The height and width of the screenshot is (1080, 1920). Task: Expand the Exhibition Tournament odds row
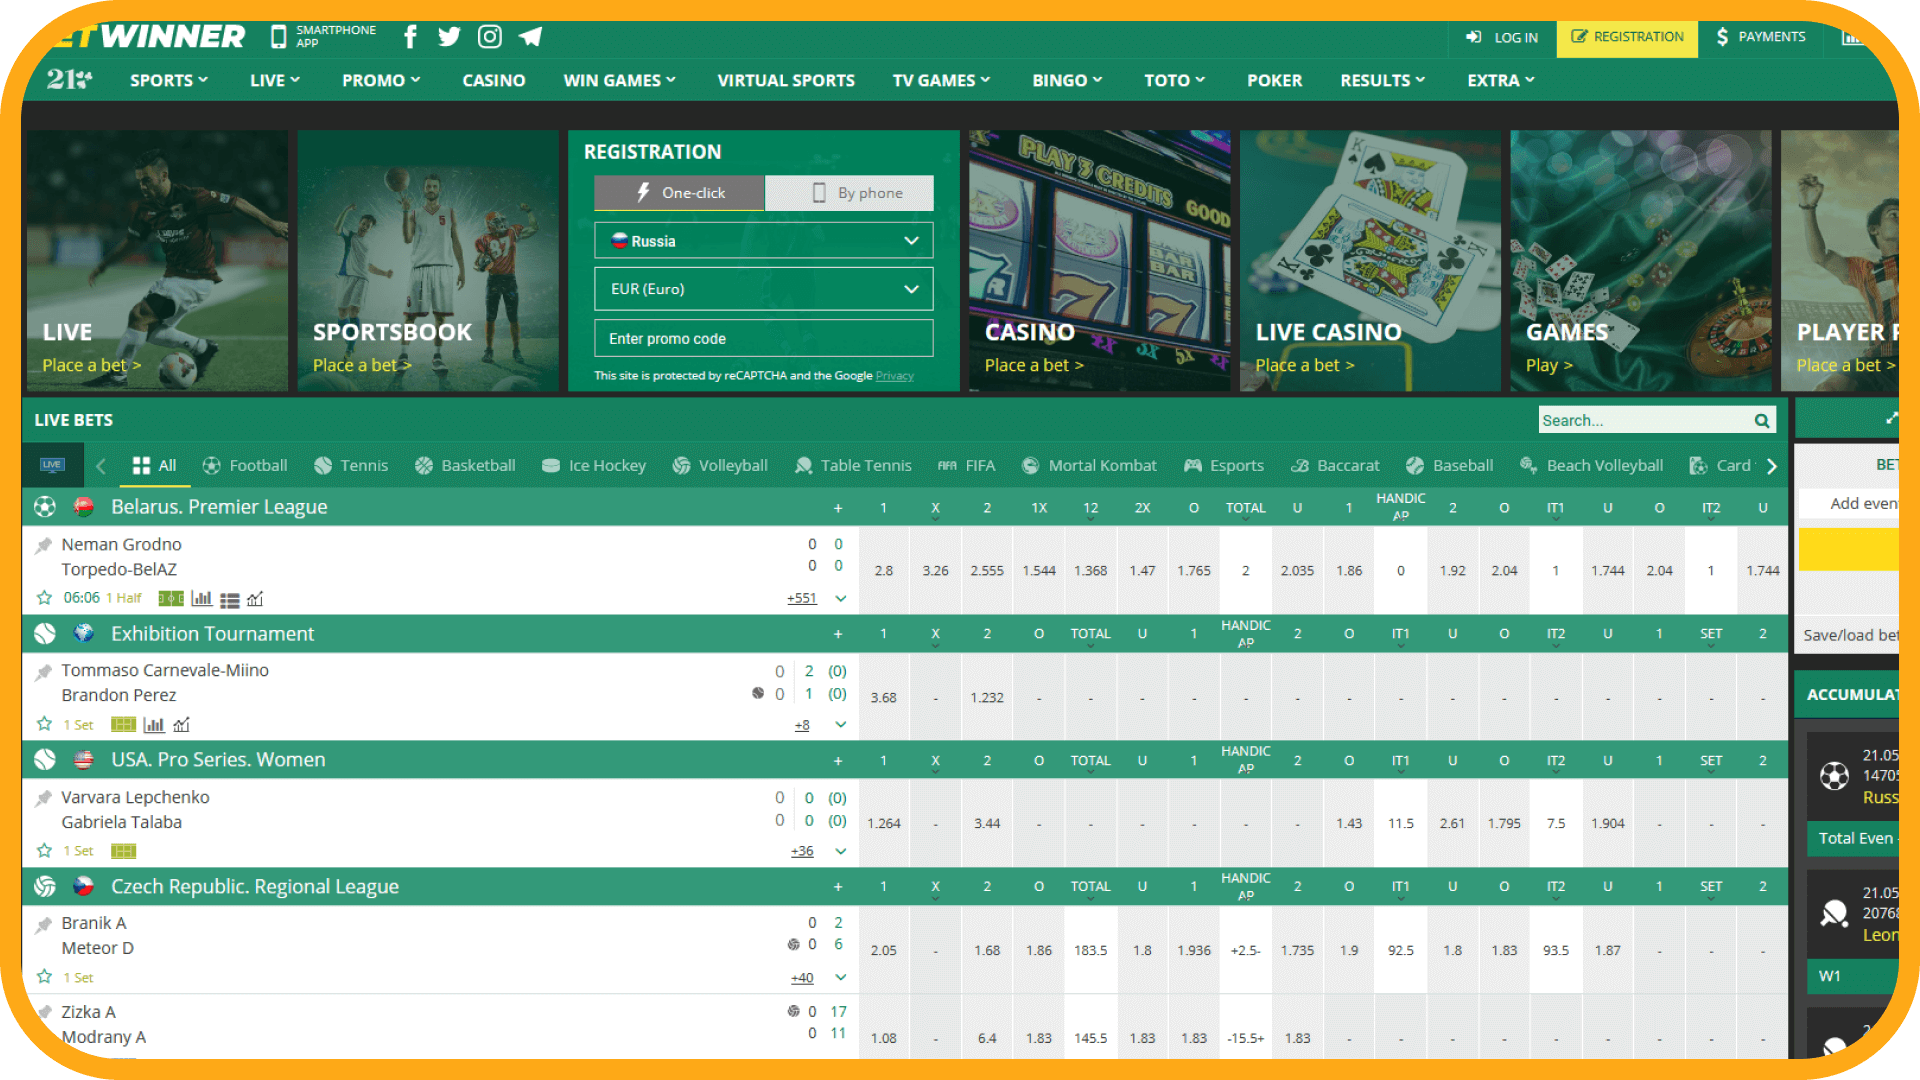(840, 724)
